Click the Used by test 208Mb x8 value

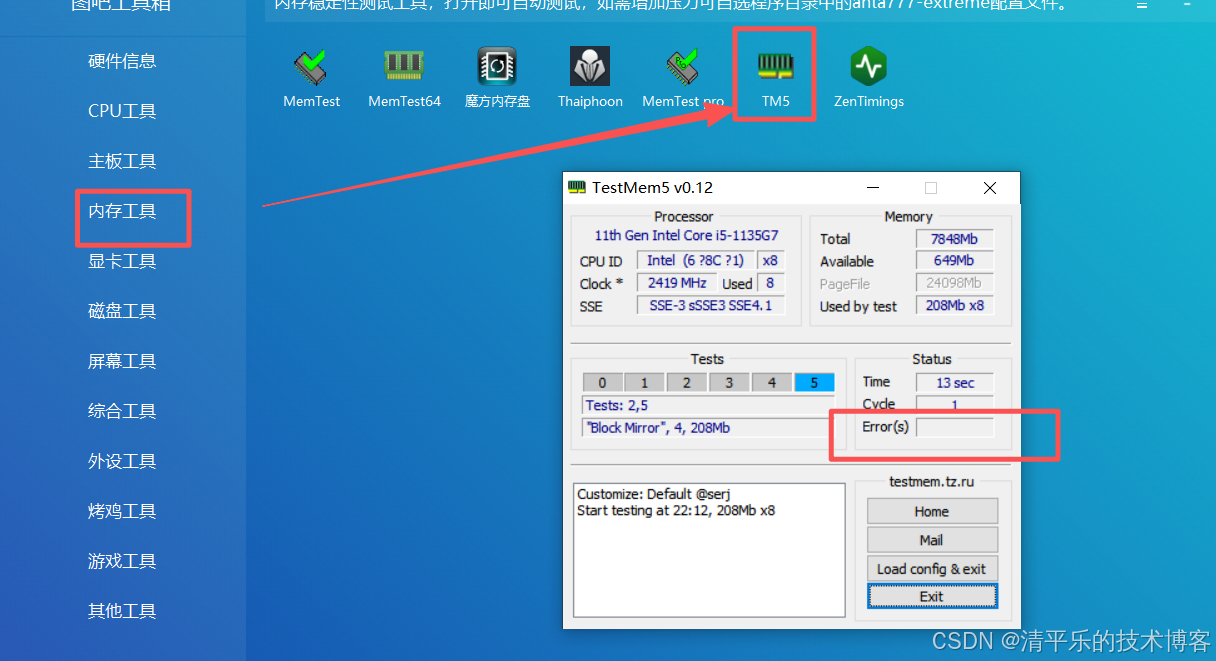pos(955,306)
